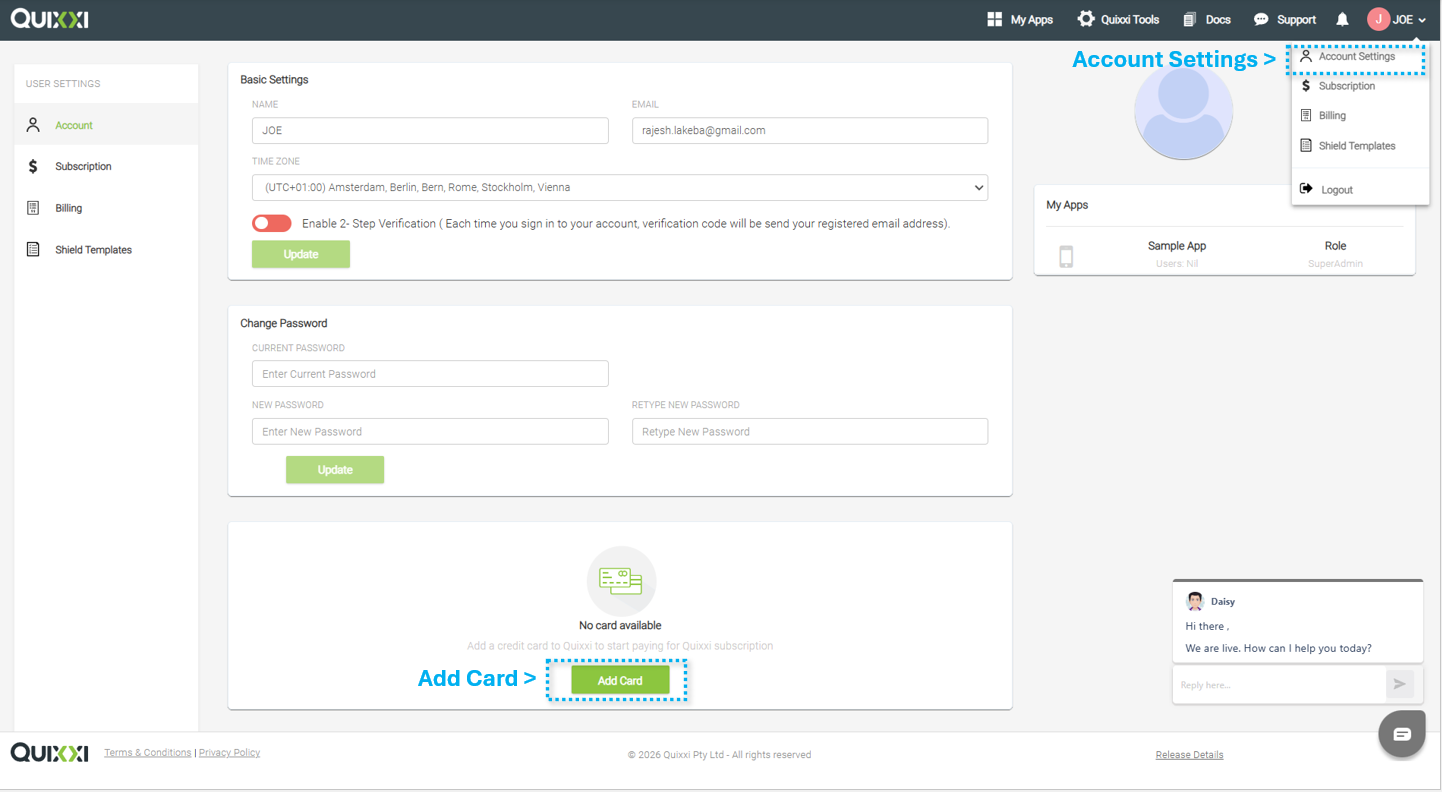Click Update button under Basic Settings
The height and width of the screenshot is (792, 1442).
coord(301,254)
